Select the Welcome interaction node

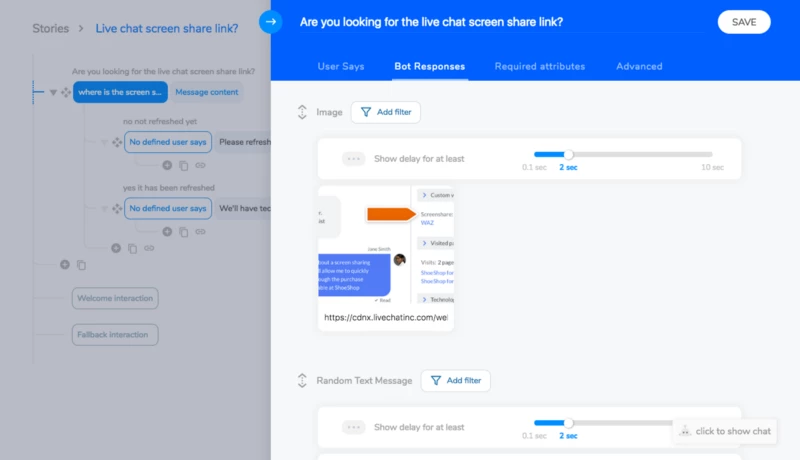coord(114,298)
